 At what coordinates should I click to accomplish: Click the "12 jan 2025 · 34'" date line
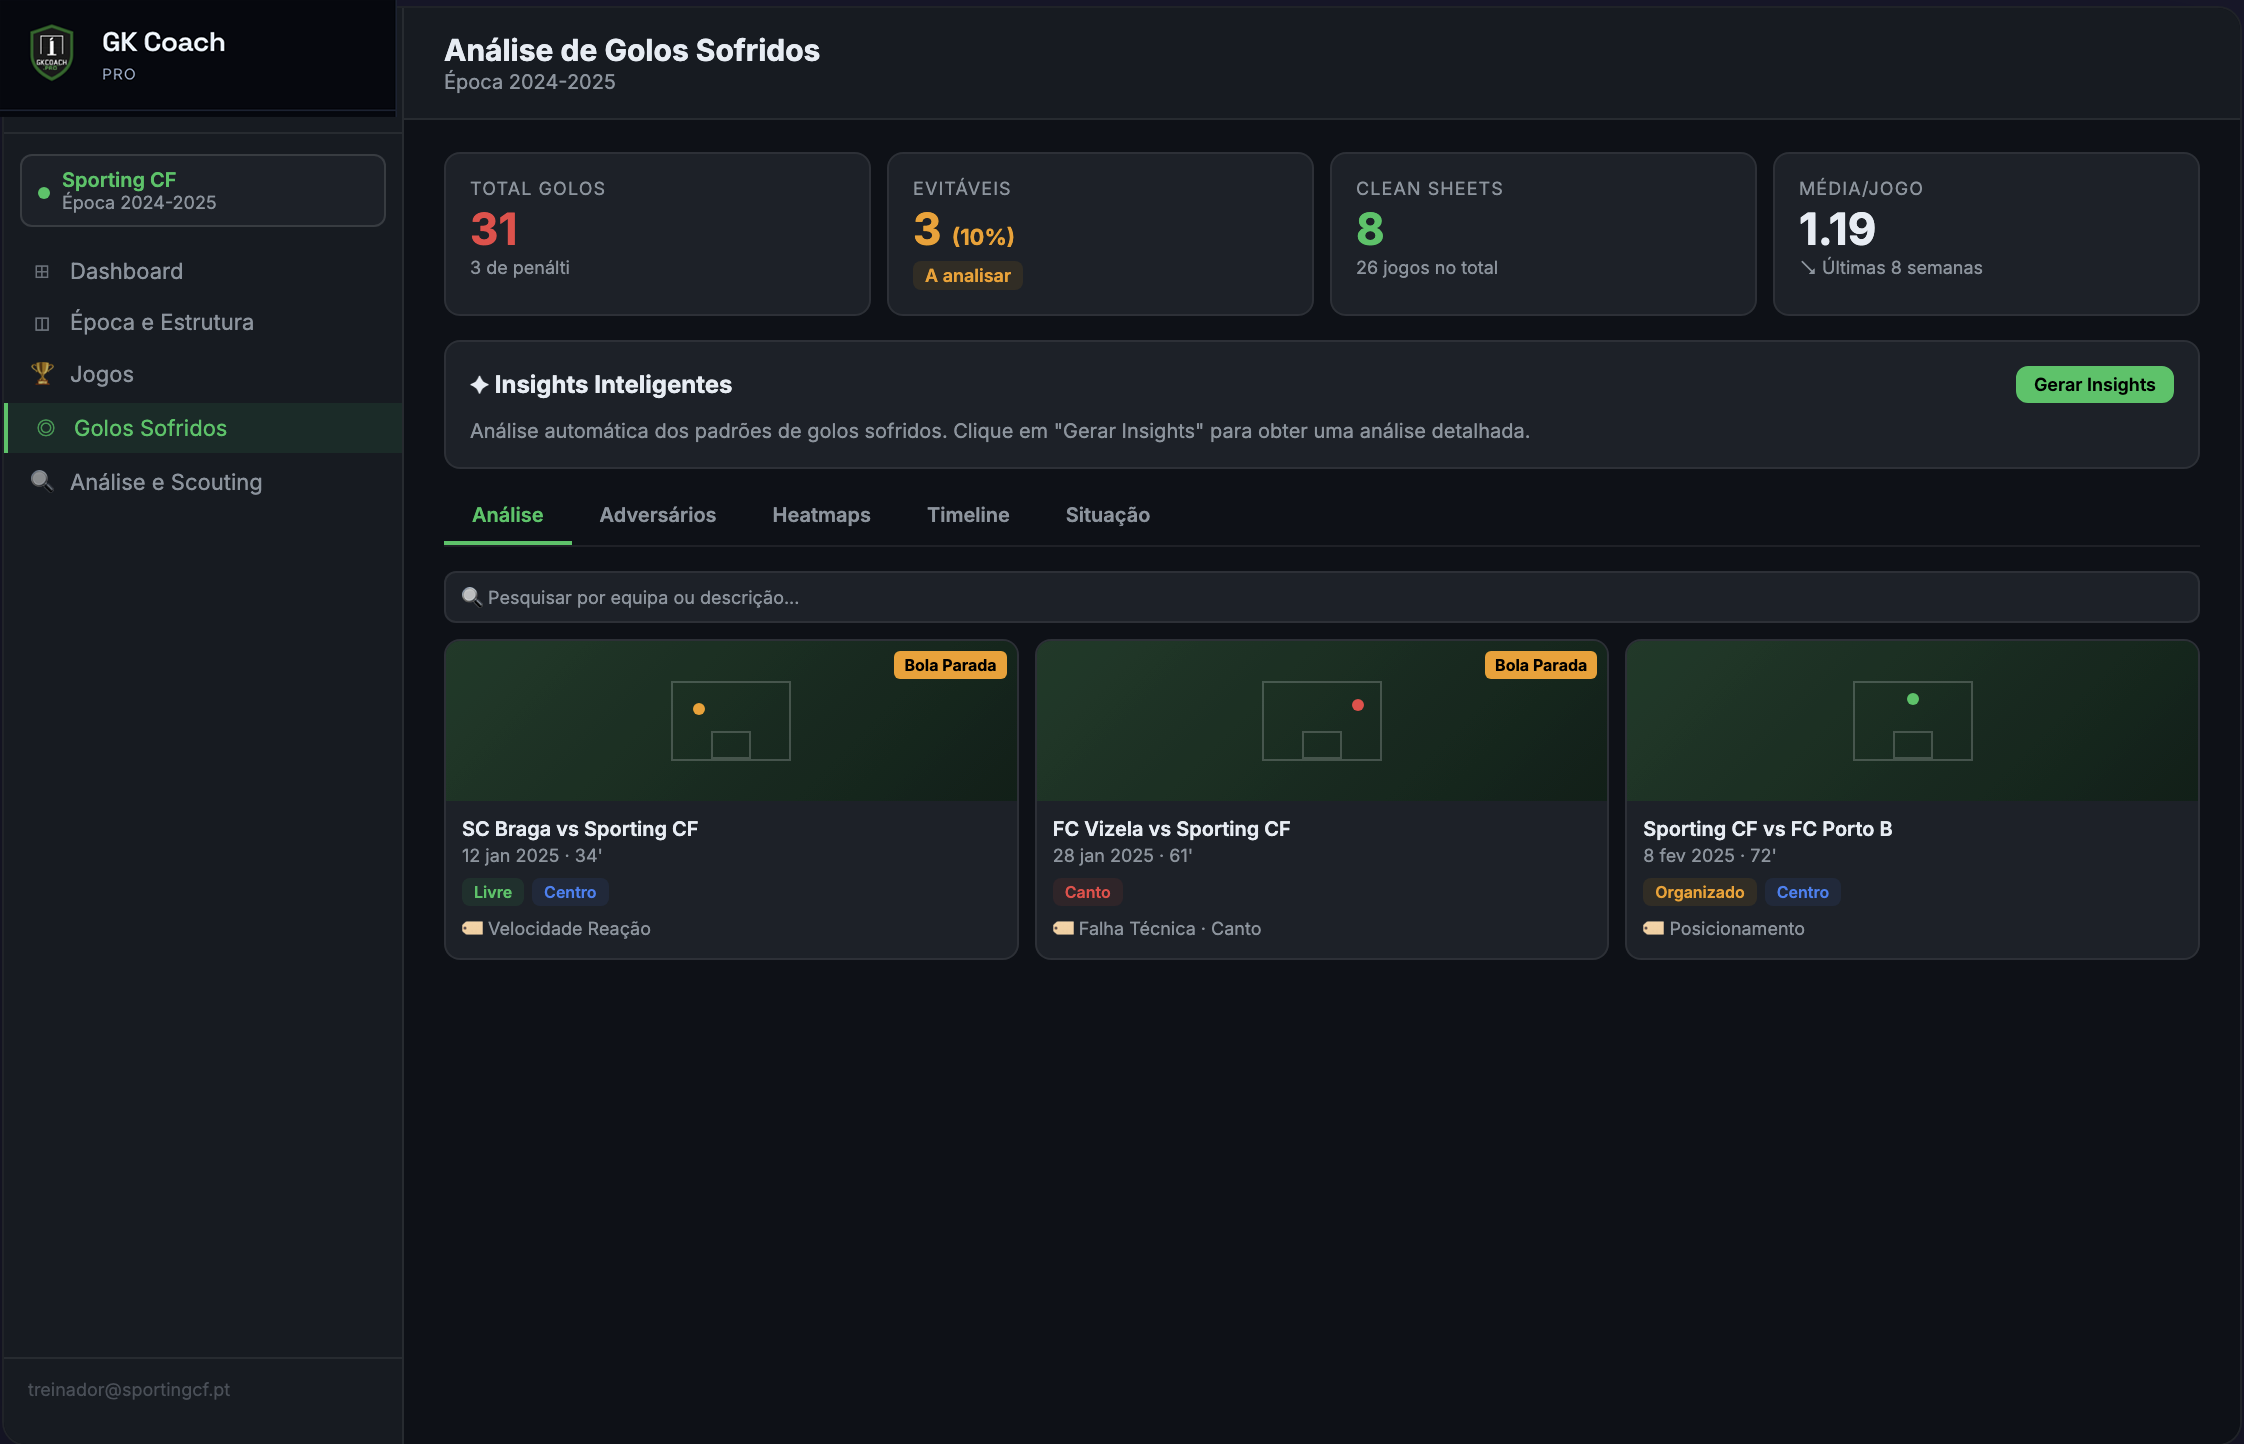(532, 856)
